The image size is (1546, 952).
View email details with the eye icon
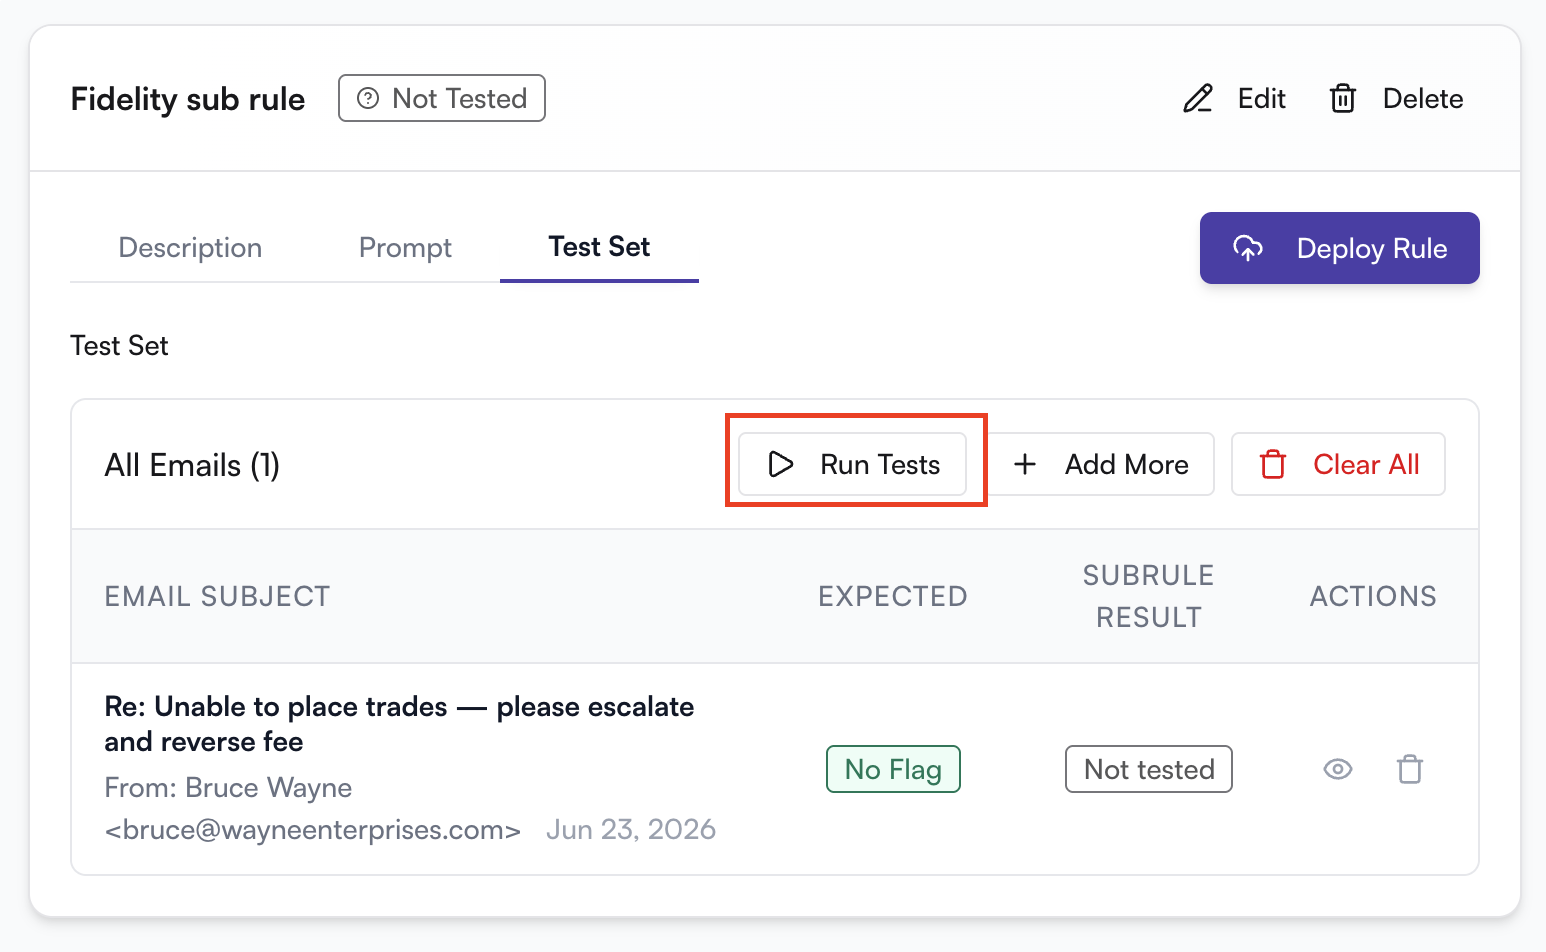[1338, 769]
